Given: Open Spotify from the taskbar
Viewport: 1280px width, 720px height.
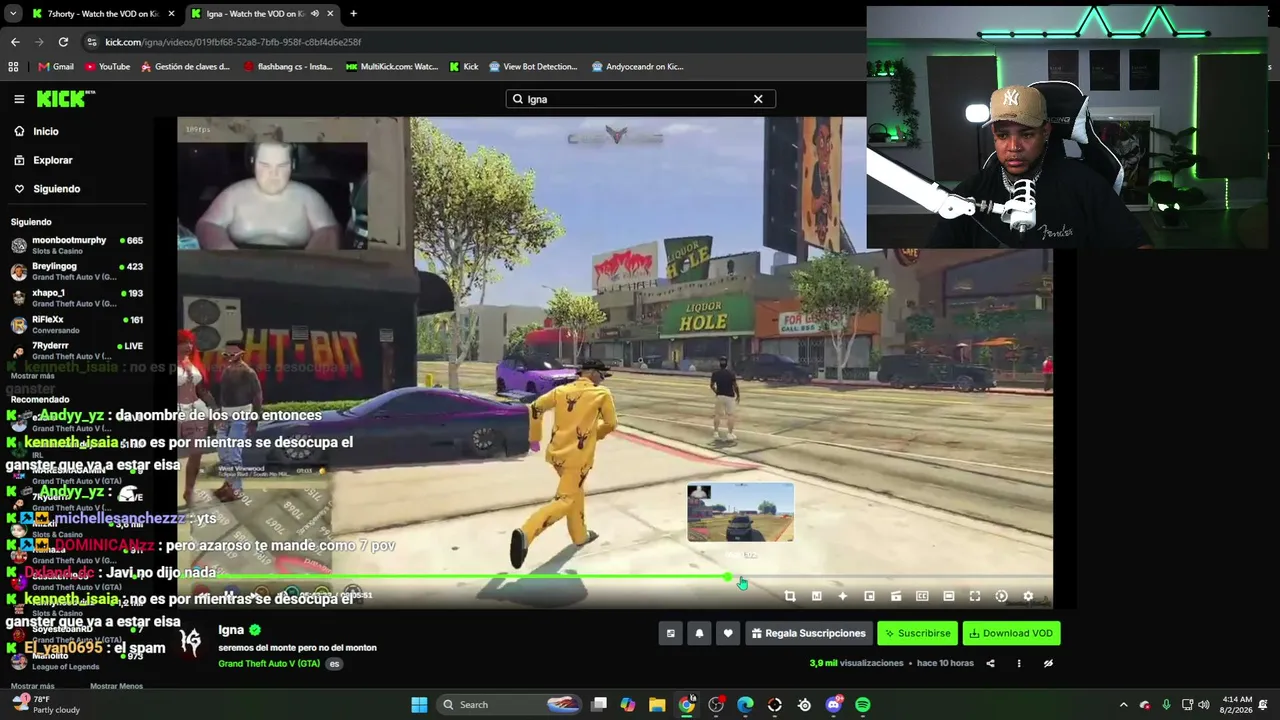Looking at the screenshot, I should [863, 705].
